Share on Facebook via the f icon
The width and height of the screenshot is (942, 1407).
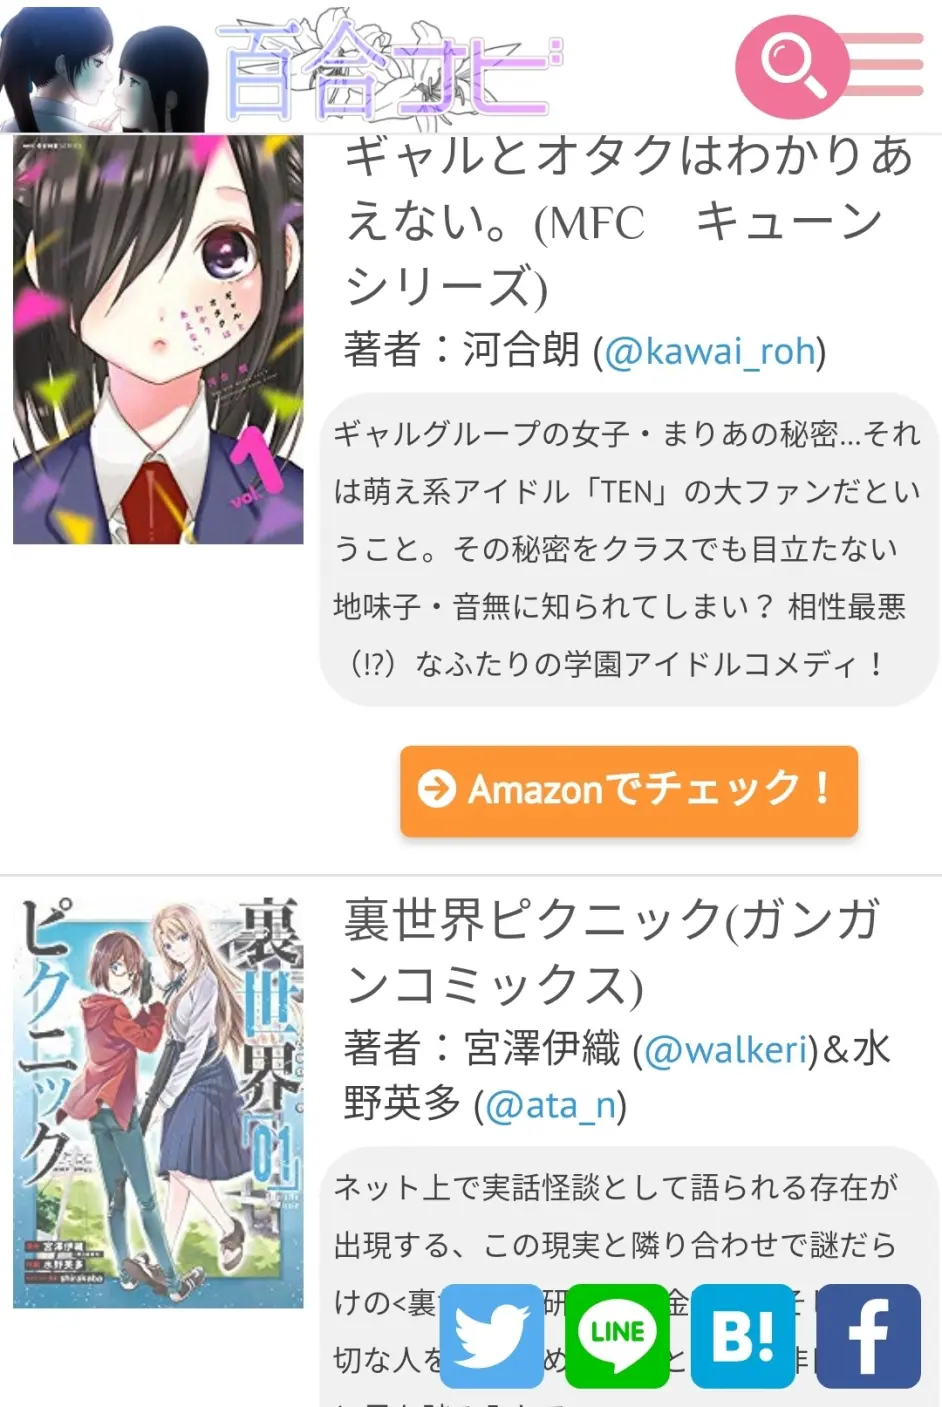pyautogui.click(x=869, y=1336)
